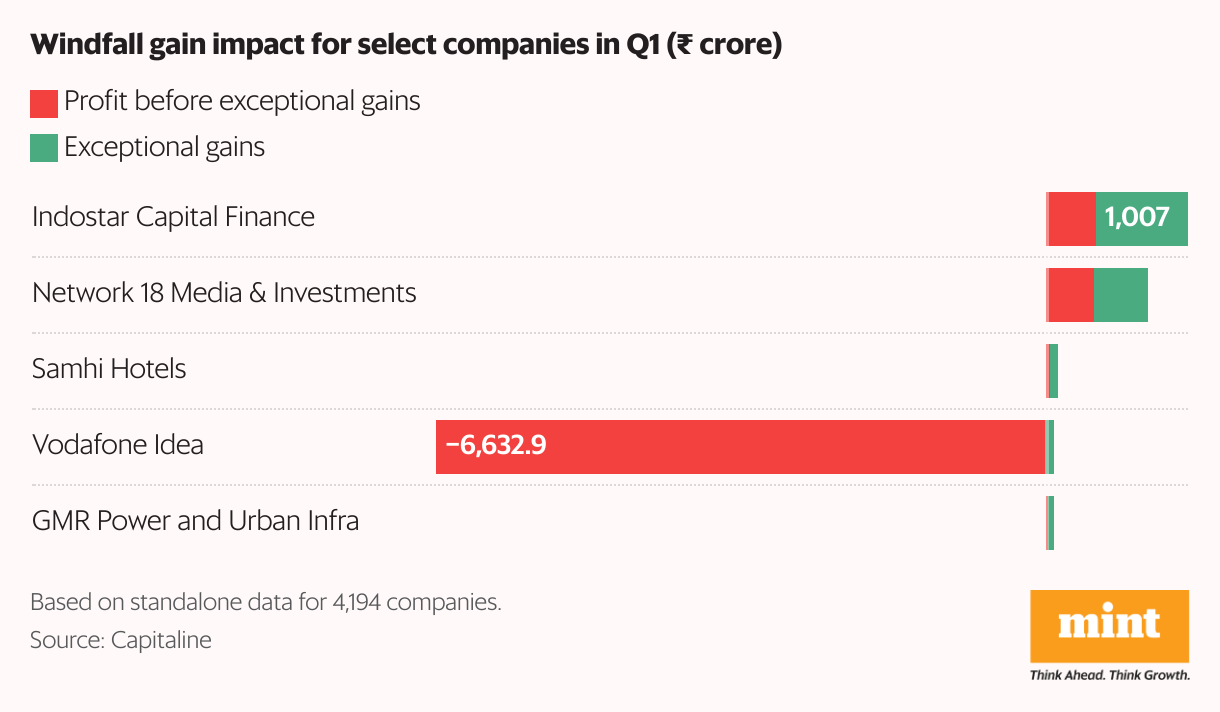This screenshot has height=712, width=1220.
Task: Click Indostar Capital Finance row label
Action: [x=173, y=217]
